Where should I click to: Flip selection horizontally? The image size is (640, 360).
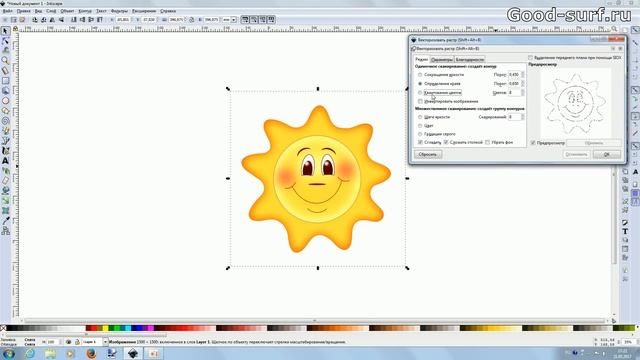point(52,20)
